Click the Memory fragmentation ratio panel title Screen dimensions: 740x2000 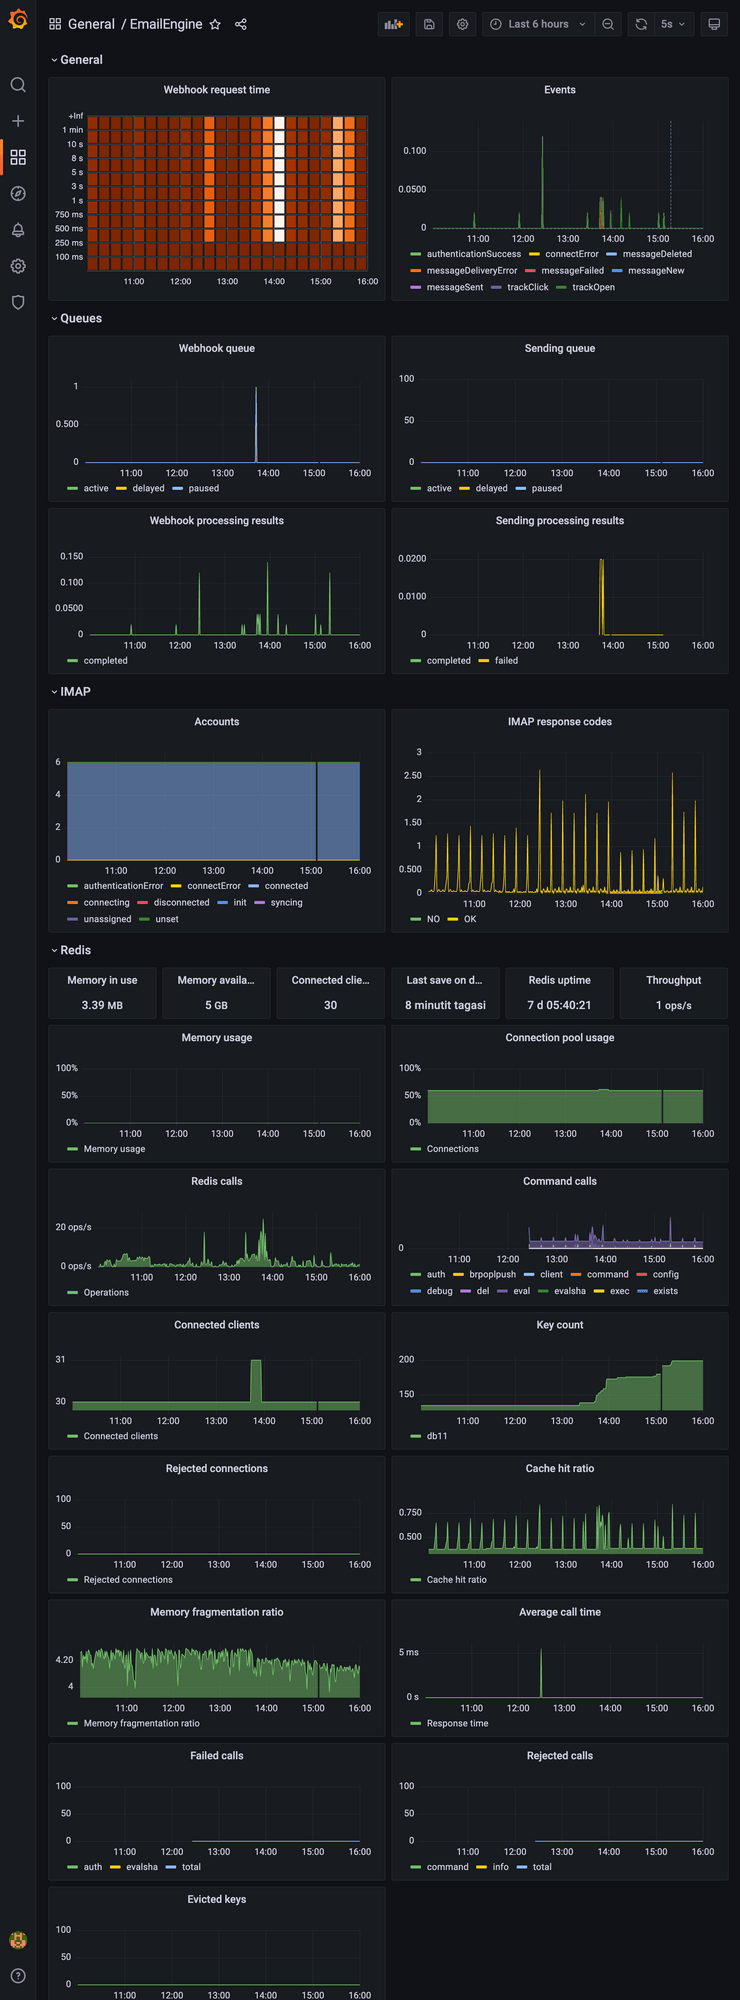[217, 1612]
